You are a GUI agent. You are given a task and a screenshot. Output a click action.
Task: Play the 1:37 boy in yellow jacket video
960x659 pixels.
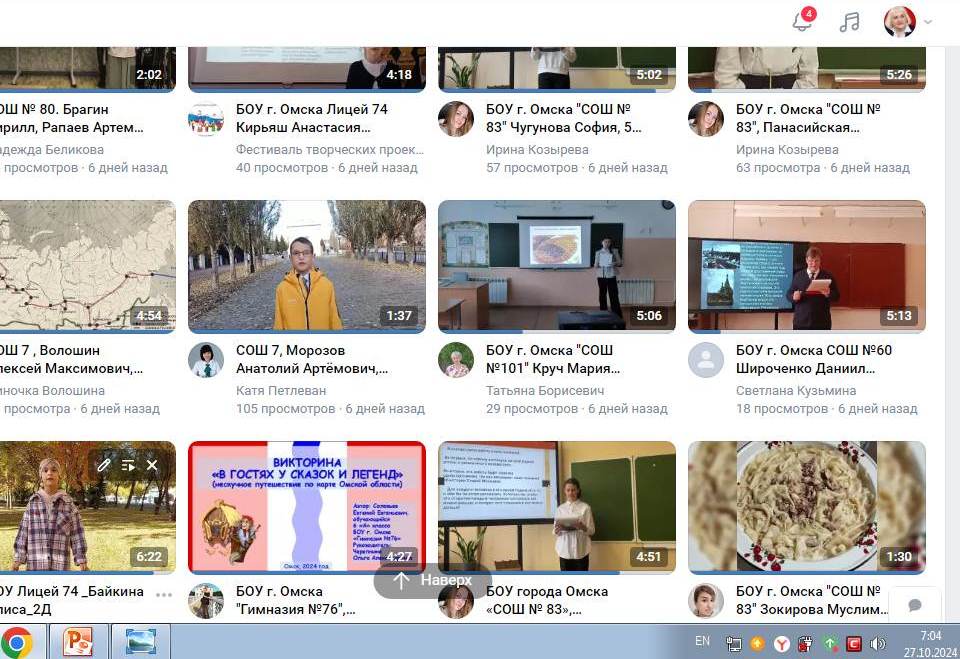[307, 266]
